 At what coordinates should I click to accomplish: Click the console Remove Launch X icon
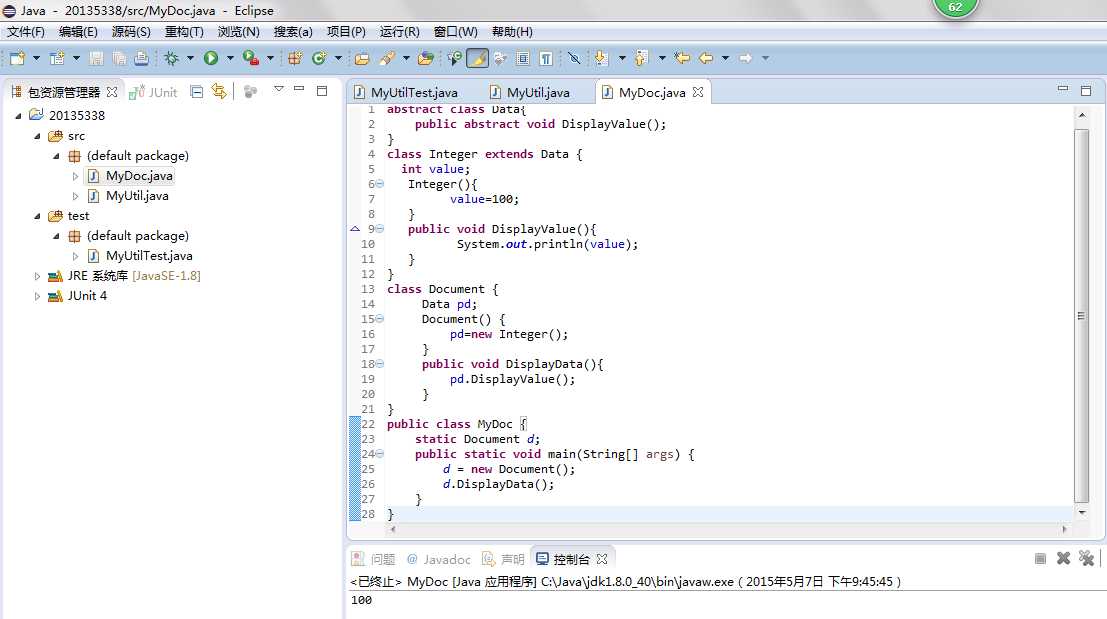point(1063,558)
